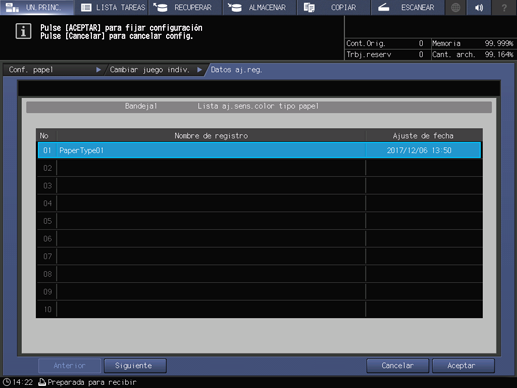Image resolution: width=517 pixels, height=388 pixels.
Task: Select row 01 PaperType01
Action: tap(259, 150)
